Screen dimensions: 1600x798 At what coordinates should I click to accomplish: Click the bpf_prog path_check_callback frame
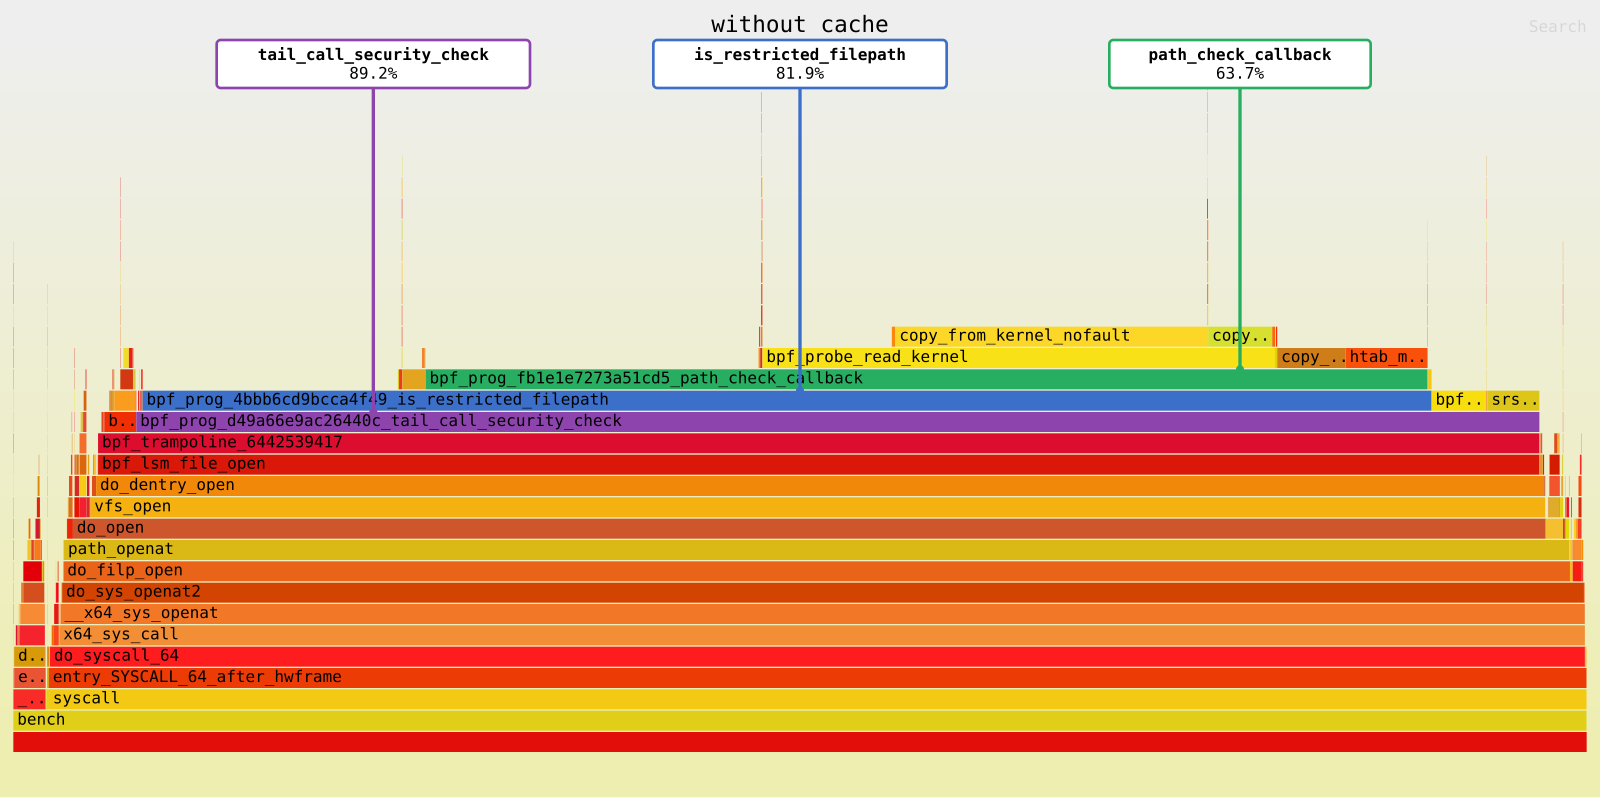[x=926, y=379]
